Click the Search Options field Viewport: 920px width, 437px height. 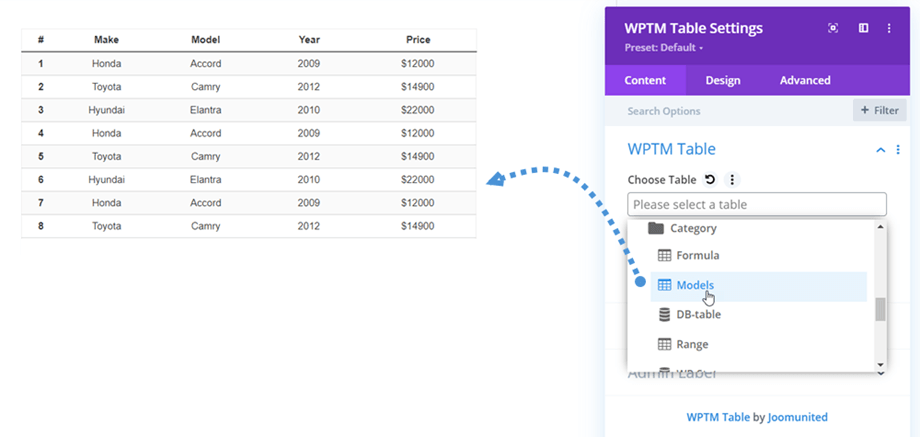point(730,111)
